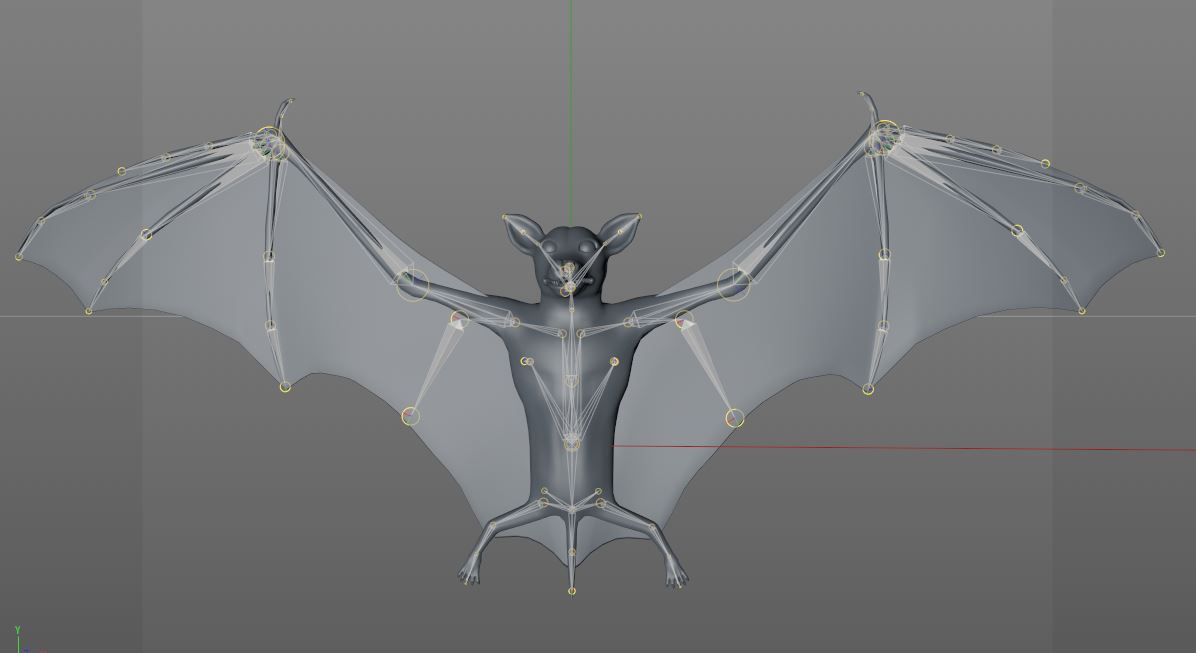This screenshot has height=653, width=1196.
Task: Click the outermost finger-tip joint of the screen-left wing
Action: pyautogui.click(x=19, y=256)
